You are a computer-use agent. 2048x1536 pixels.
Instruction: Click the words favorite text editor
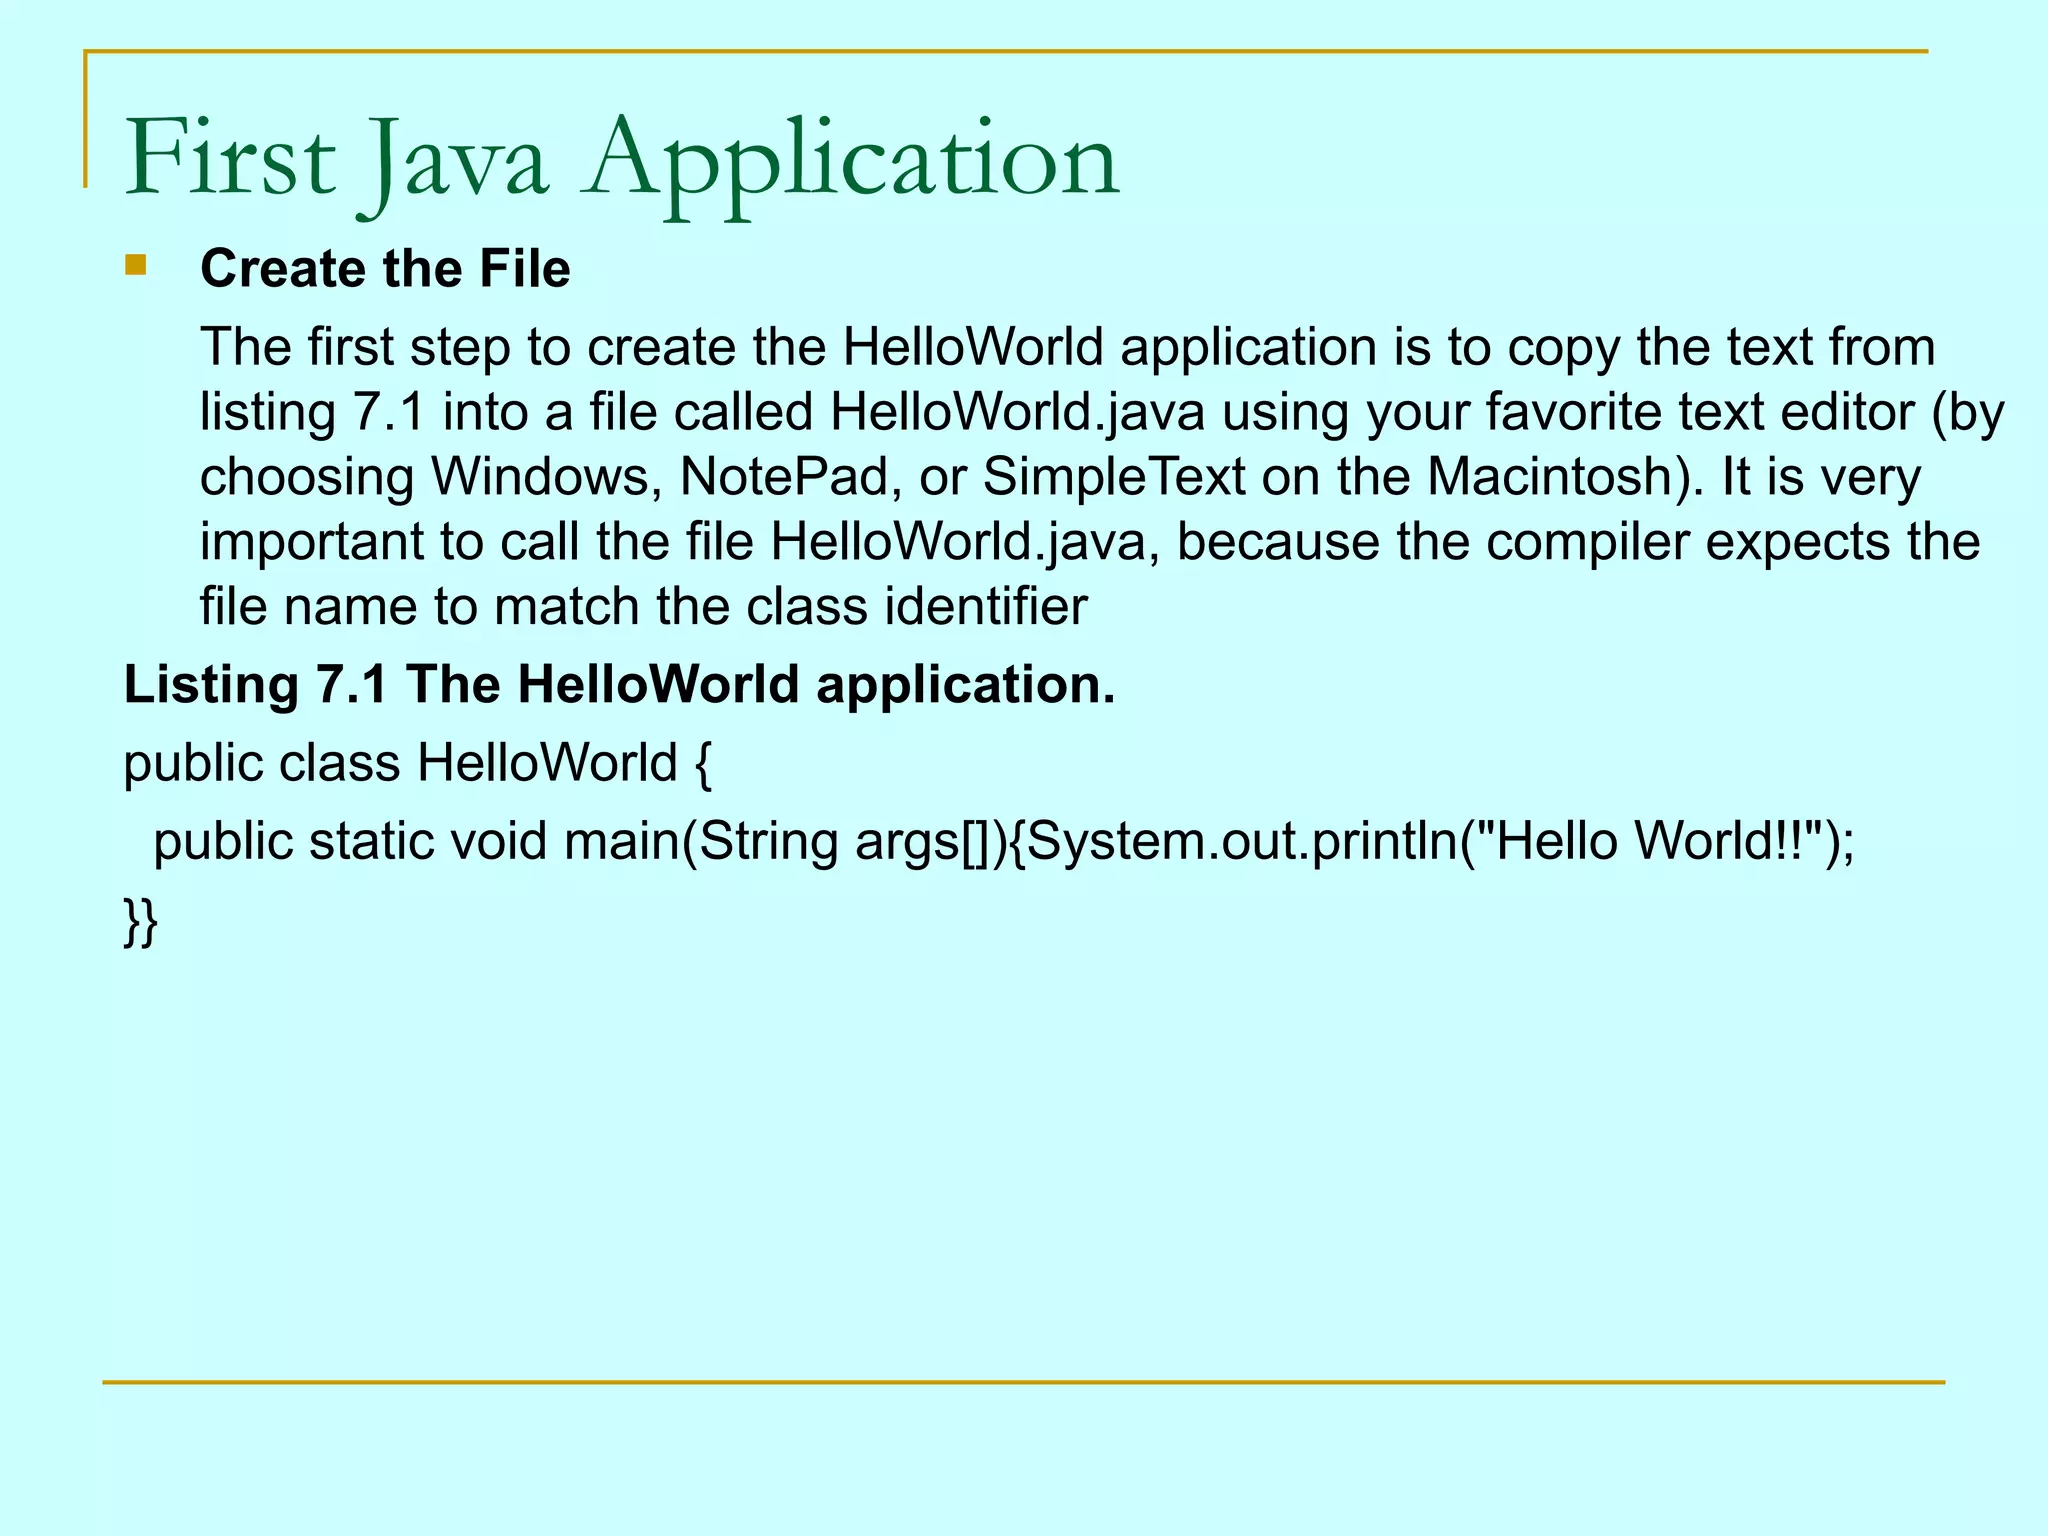coord(1699,412)
